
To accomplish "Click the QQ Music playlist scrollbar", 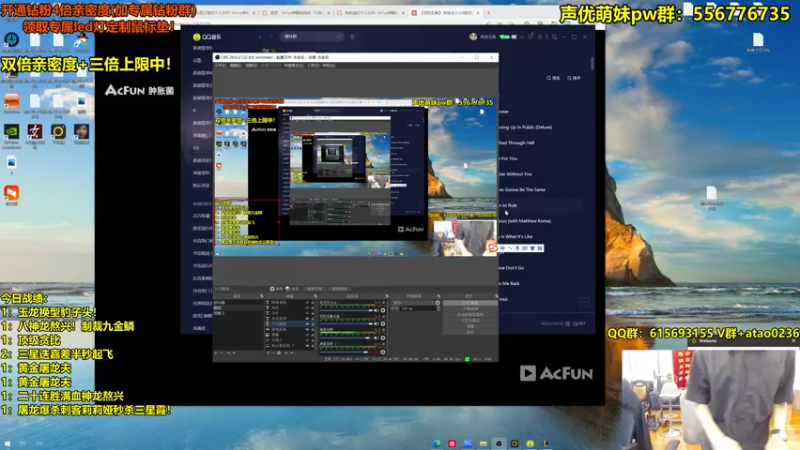I will [x=592, y=64].
